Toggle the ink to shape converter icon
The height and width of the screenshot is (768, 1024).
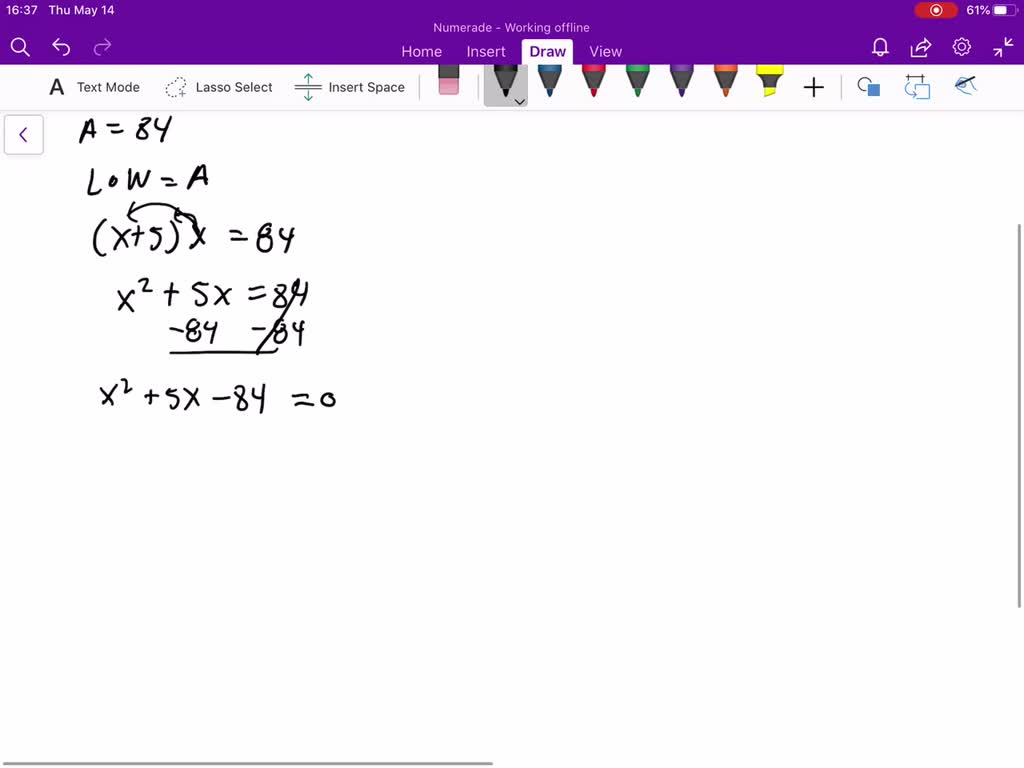pos(917,86)
